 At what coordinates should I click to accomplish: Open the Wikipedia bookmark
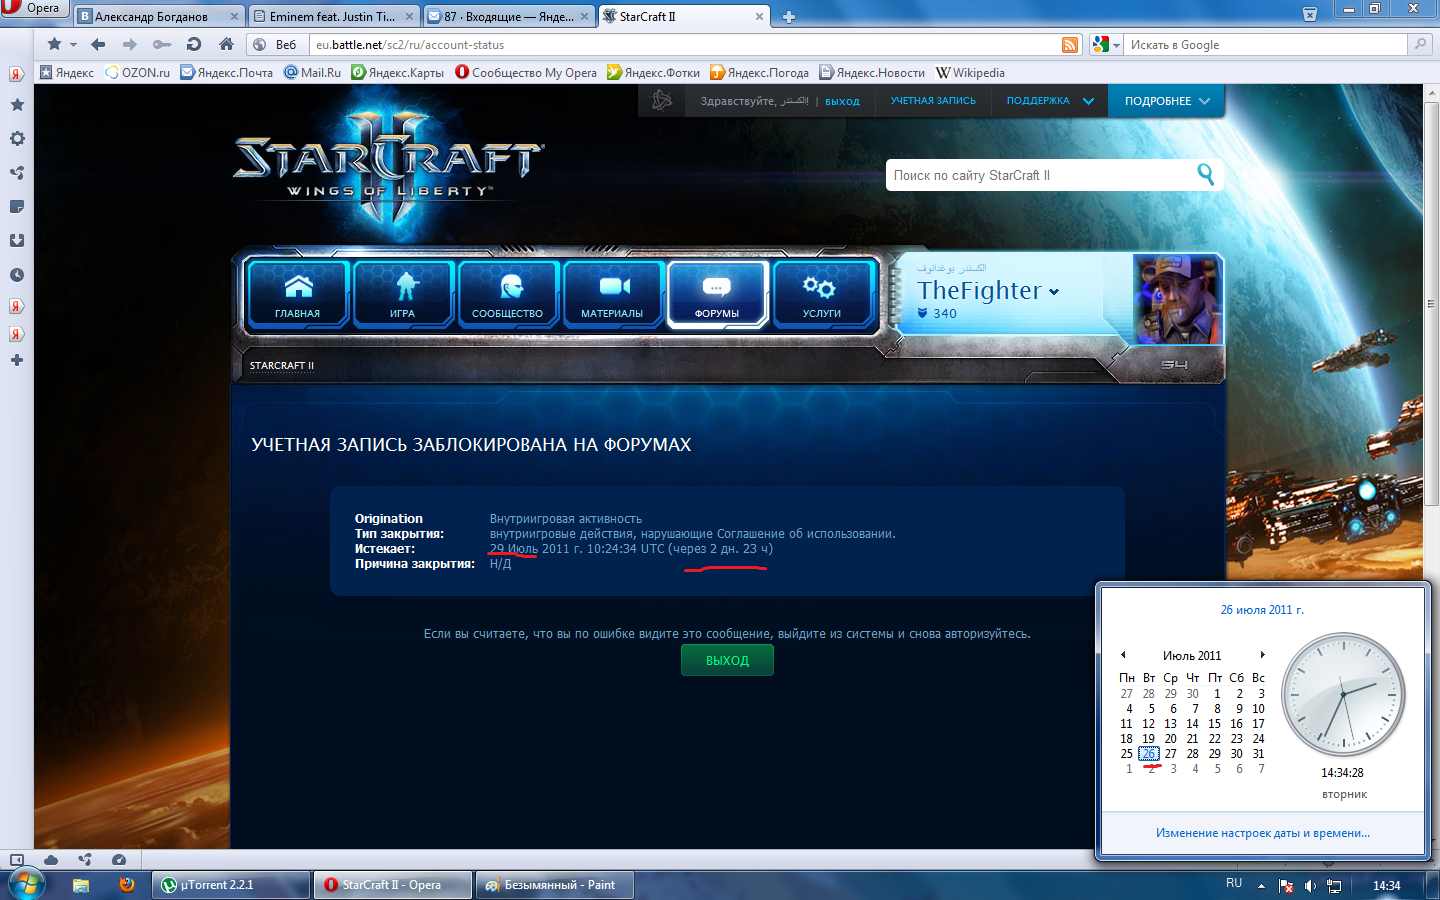(971, 73)
